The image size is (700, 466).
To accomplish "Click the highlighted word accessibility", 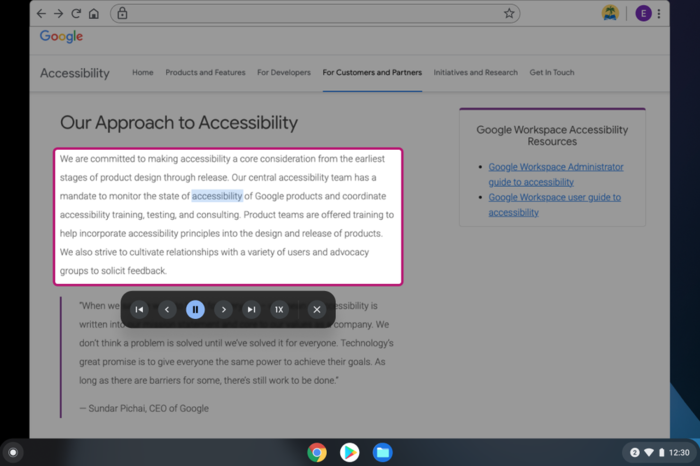I will pos(217,196).
